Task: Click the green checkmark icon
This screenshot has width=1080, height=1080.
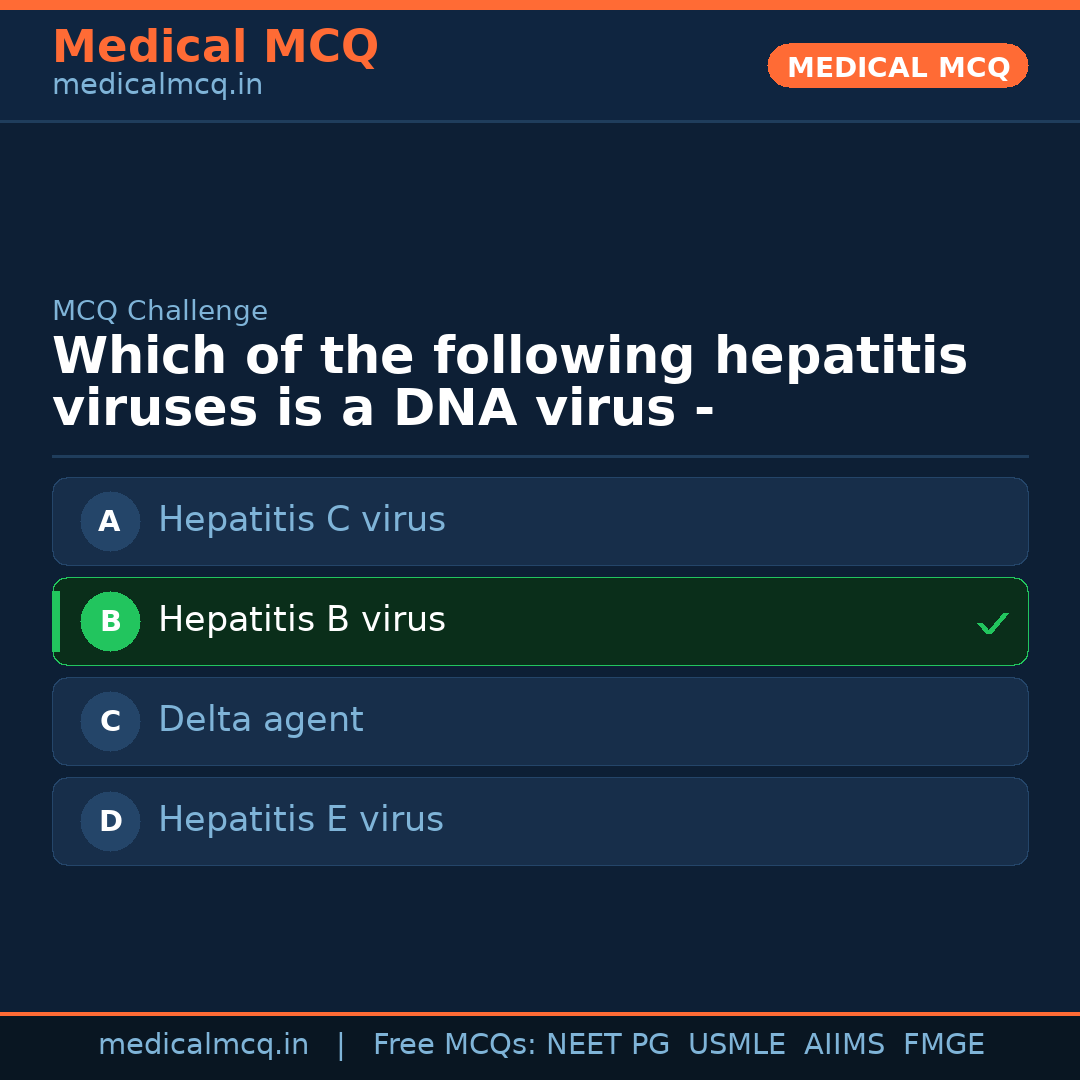Action: (x=992, y=623)
